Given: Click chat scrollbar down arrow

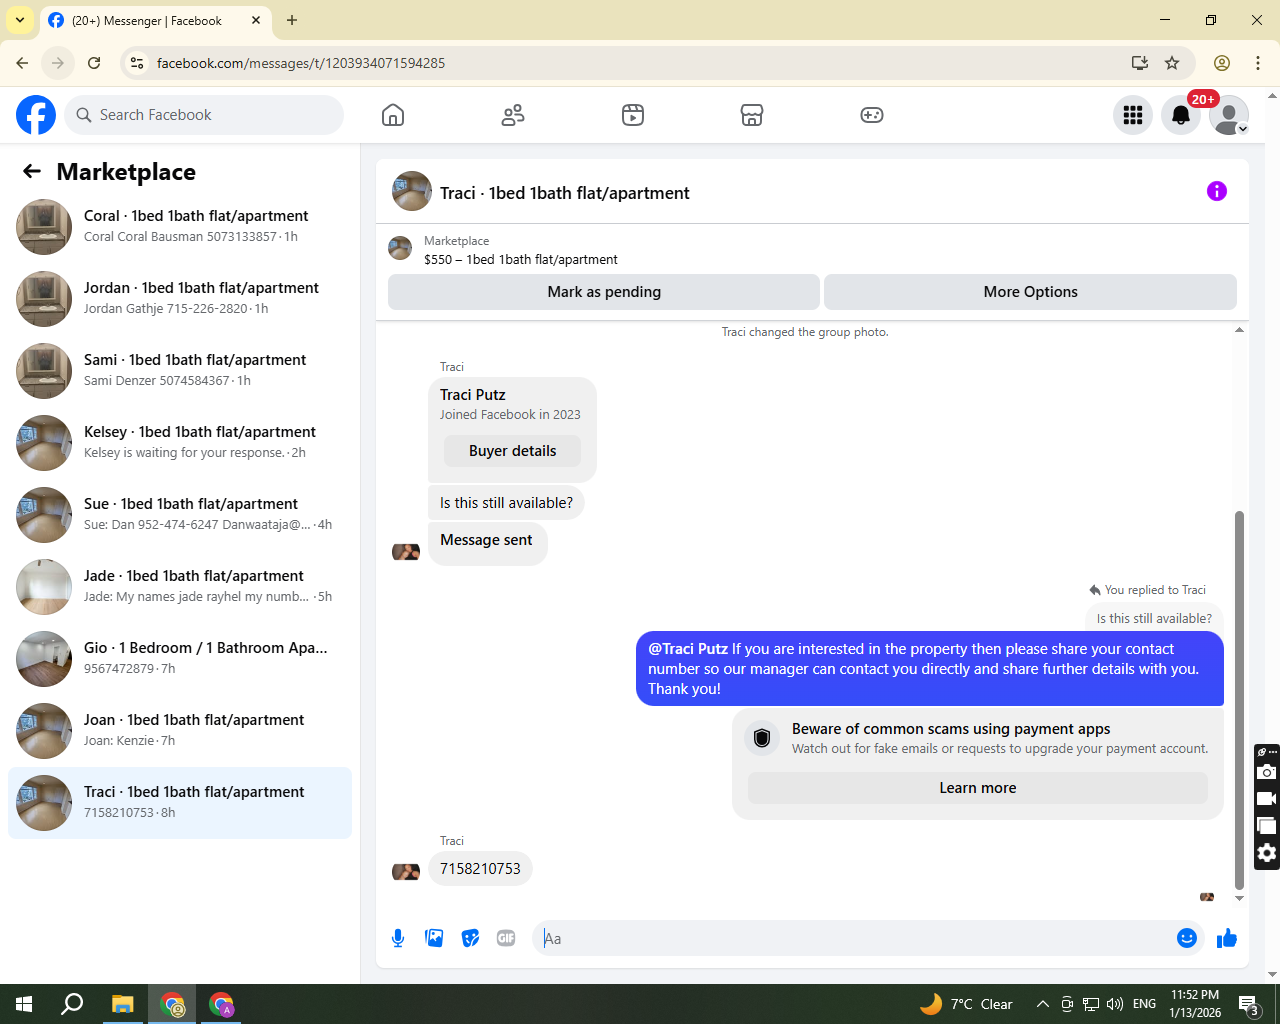Looking at the screenshot, I should pos(1239,898).
